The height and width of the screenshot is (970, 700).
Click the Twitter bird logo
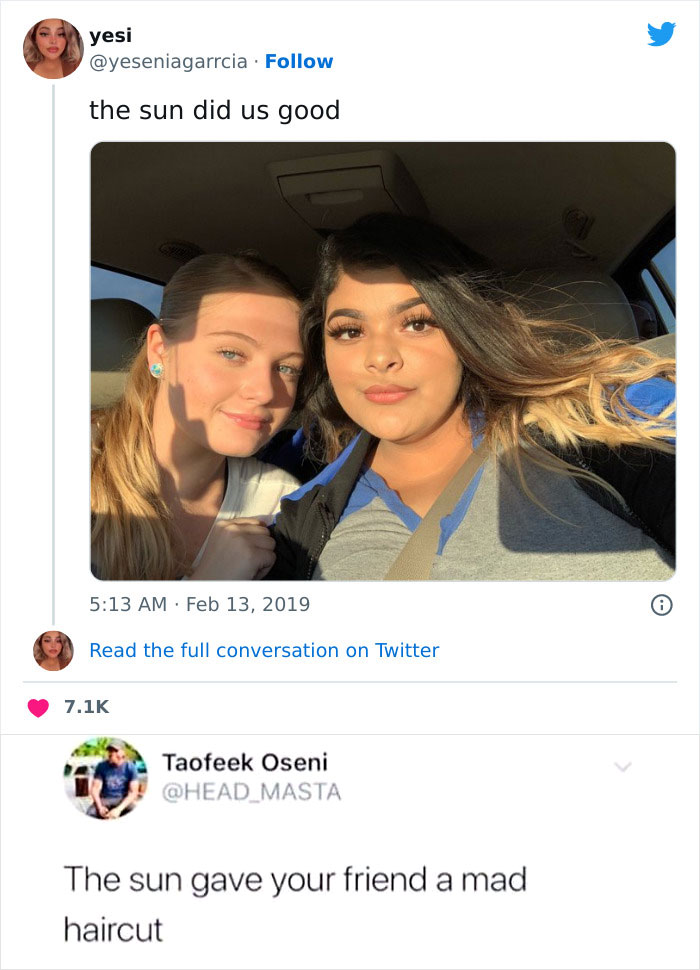click(x=661, y=34)
